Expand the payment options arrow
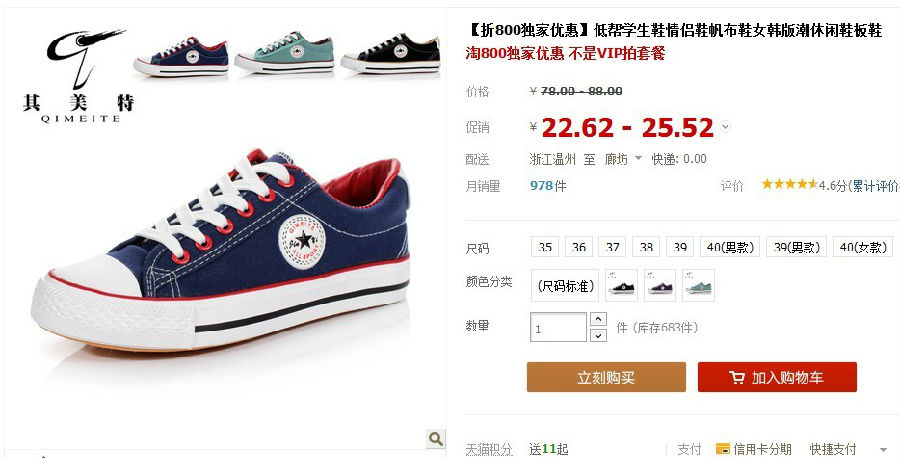 click(883, 449)
